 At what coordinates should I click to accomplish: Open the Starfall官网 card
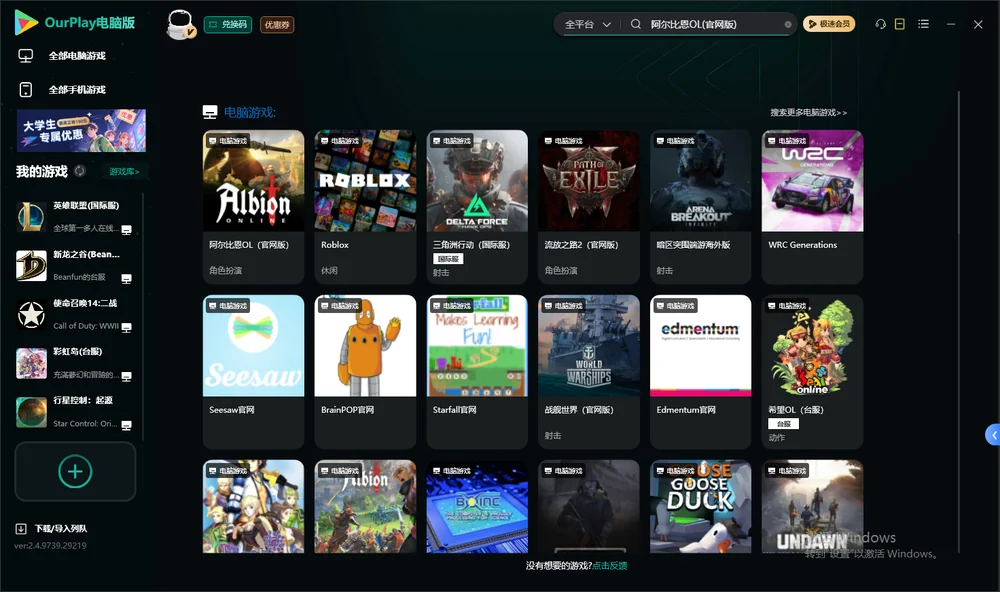tap(477, 372)
